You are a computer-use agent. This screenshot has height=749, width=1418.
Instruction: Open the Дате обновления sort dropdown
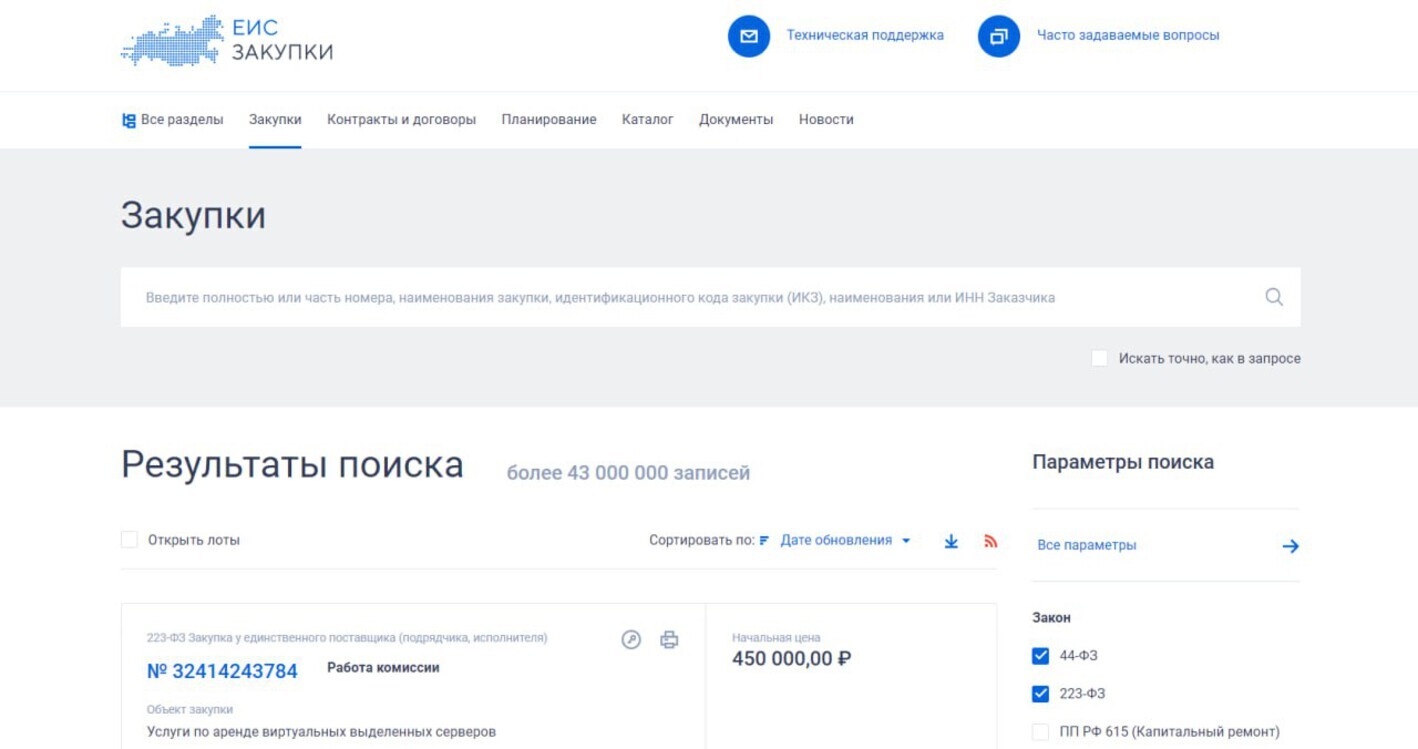(844, 540)
